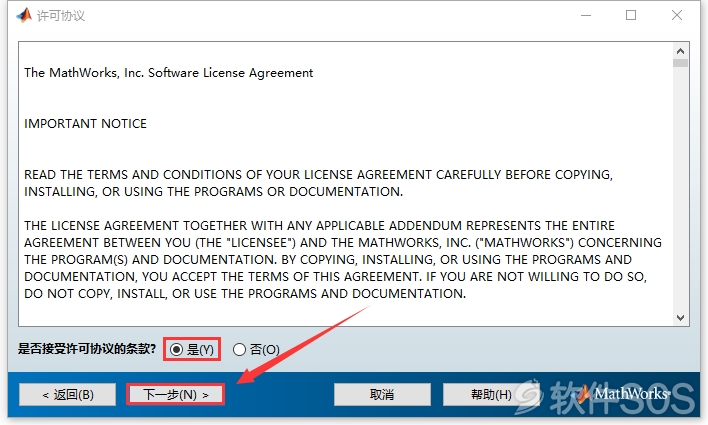The width and height of the screenshot is (708, 425).
Task: Select the 是(Y) radio button
Action: click(x=177, y=349)
